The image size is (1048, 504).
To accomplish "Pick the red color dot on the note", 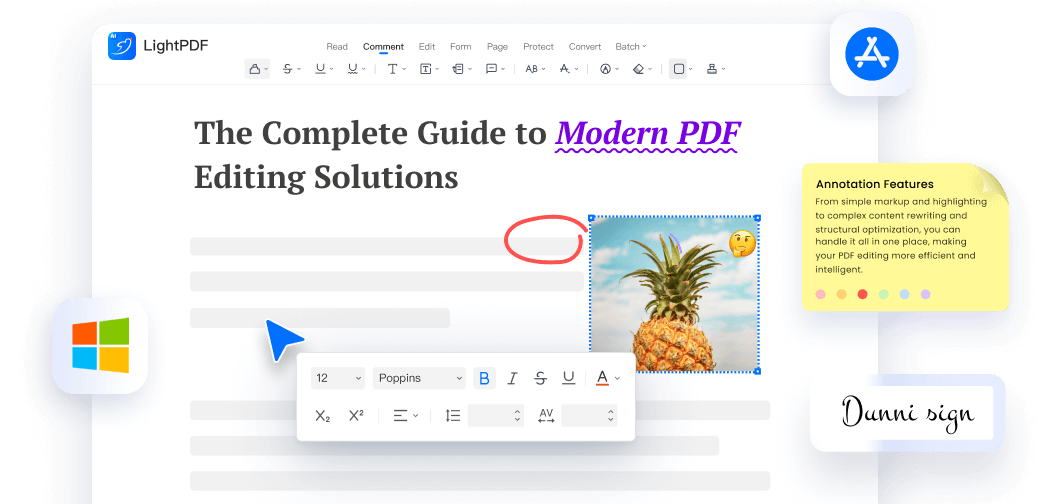I will tap(862, 294).
